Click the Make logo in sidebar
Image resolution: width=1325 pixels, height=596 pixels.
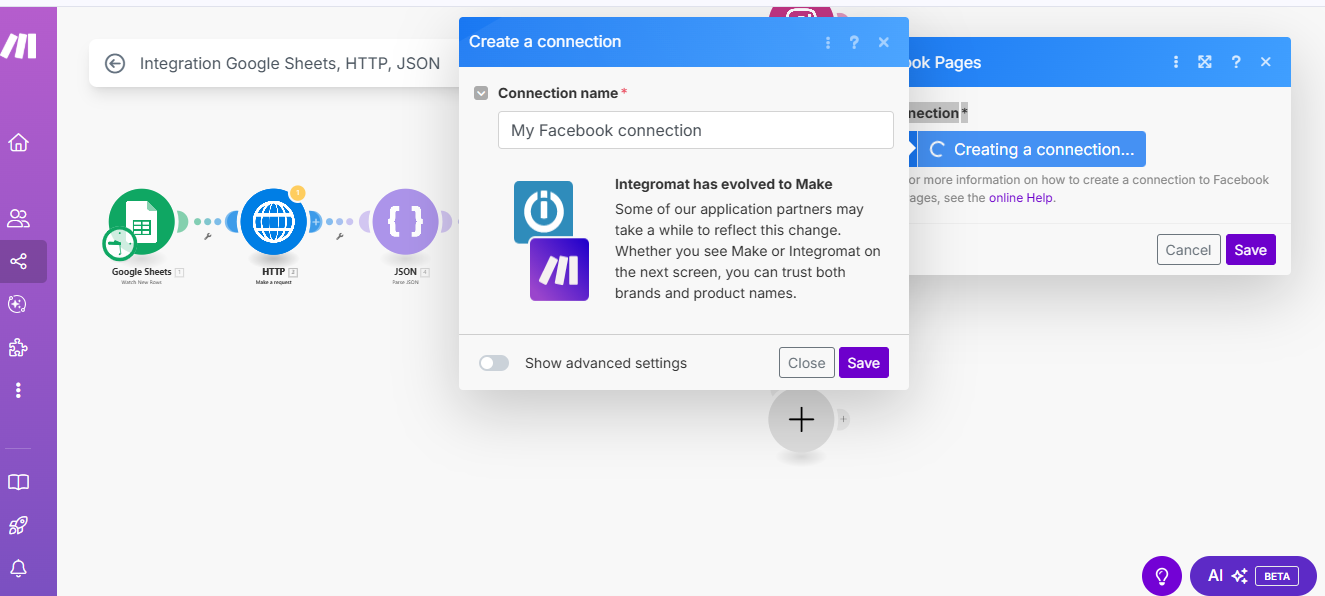tap(19, 46)
